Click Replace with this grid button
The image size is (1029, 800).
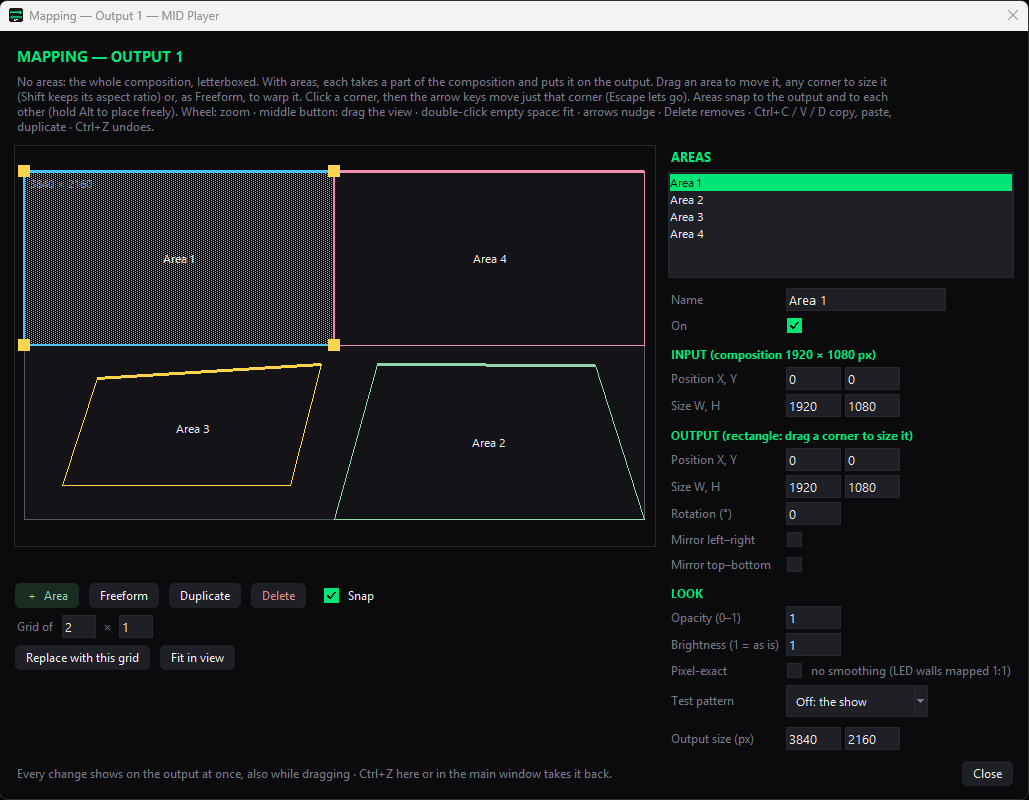point(82,658)
